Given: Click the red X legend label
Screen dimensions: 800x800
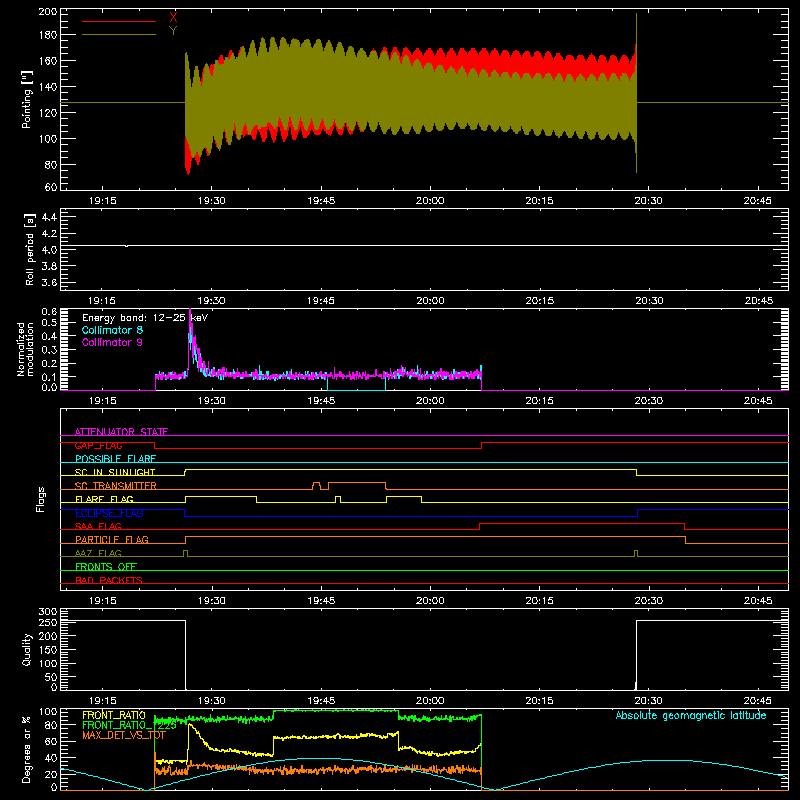Looking at the screenshot, I should click(173, 17).
